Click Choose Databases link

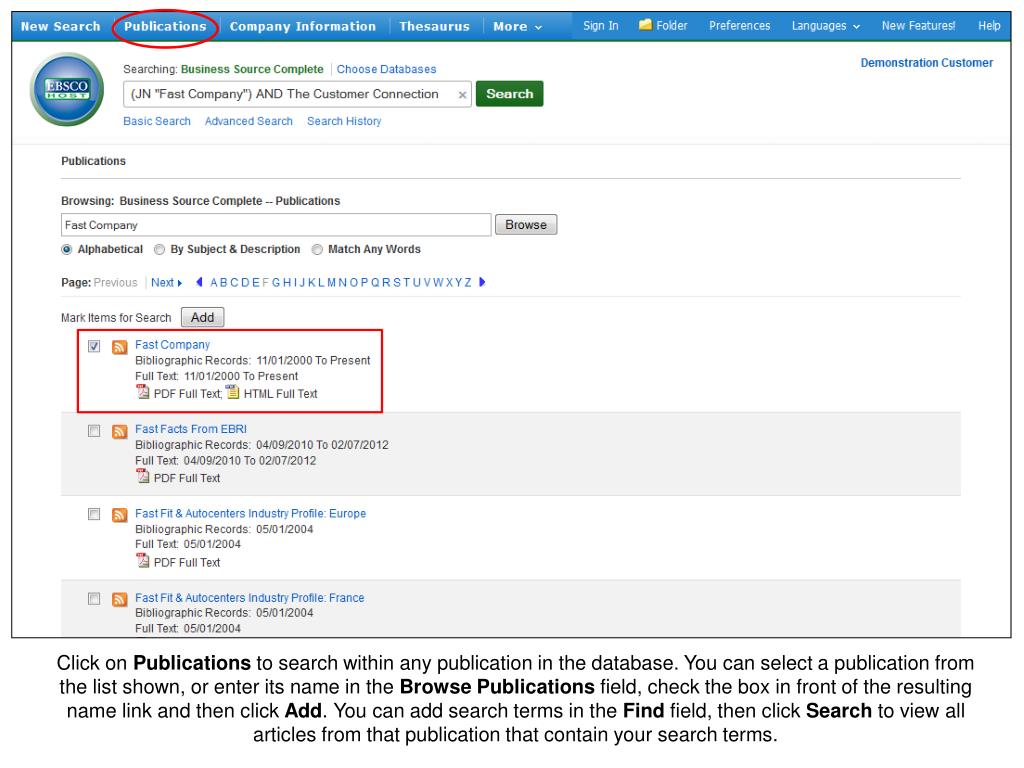pyautogui.click(x=386, y=69)
